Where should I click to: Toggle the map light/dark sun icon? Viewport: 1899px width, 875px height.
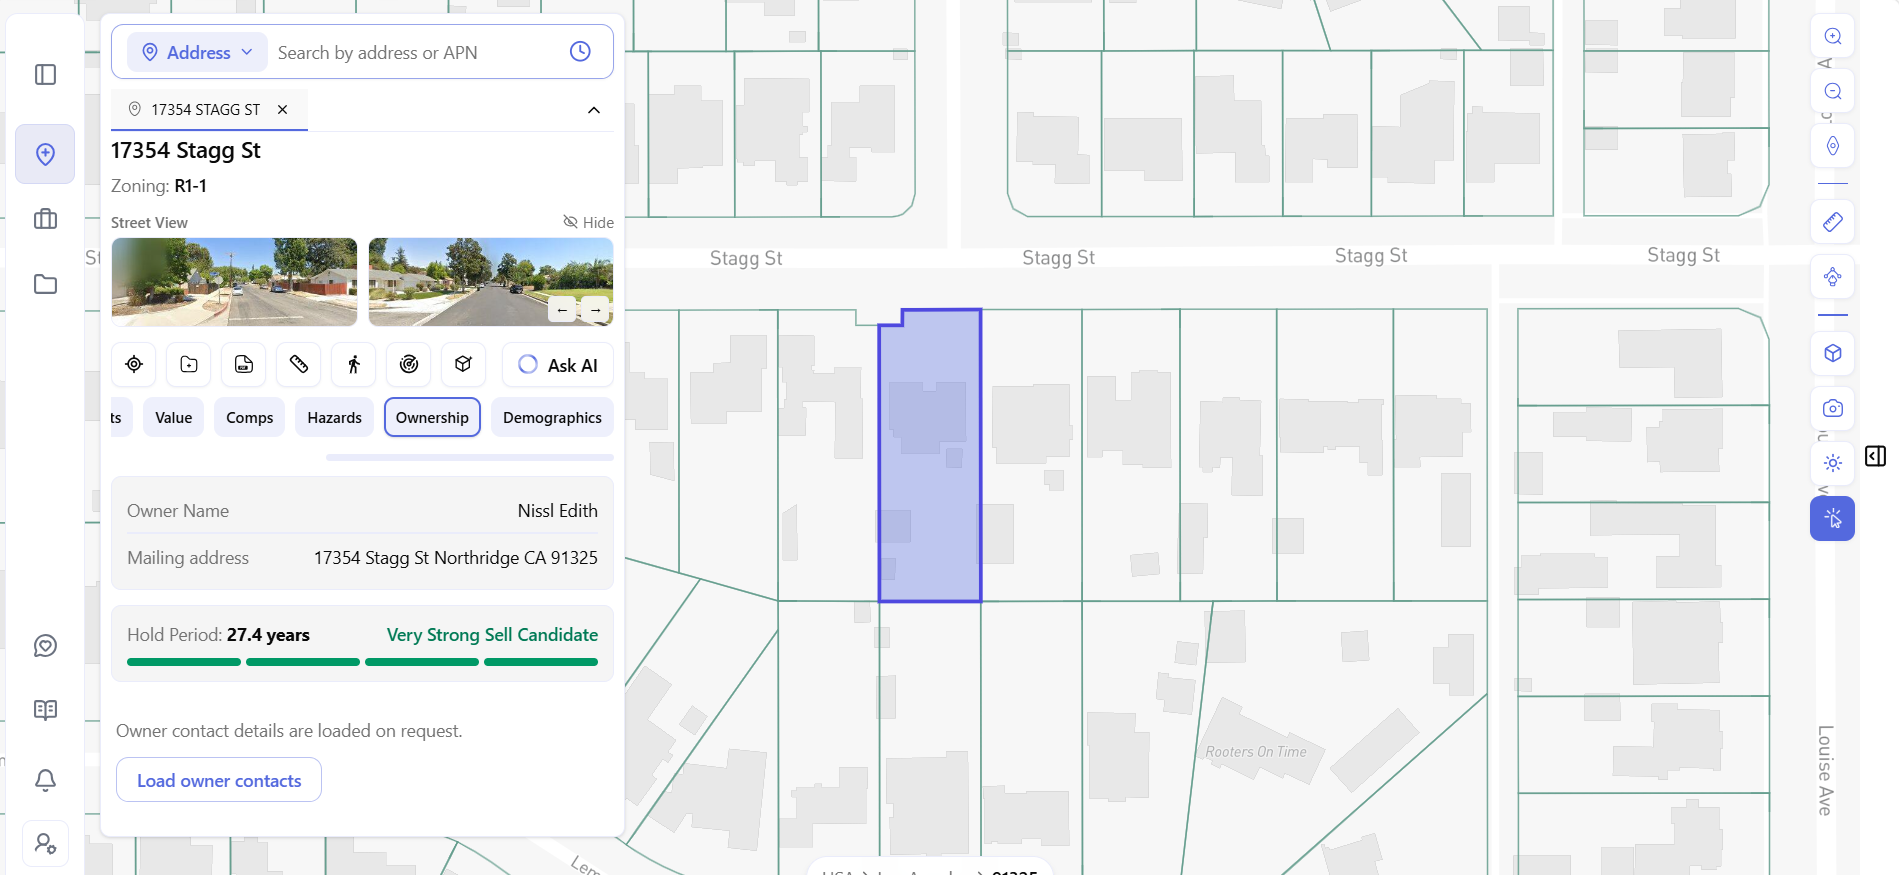pos(1833,463)
